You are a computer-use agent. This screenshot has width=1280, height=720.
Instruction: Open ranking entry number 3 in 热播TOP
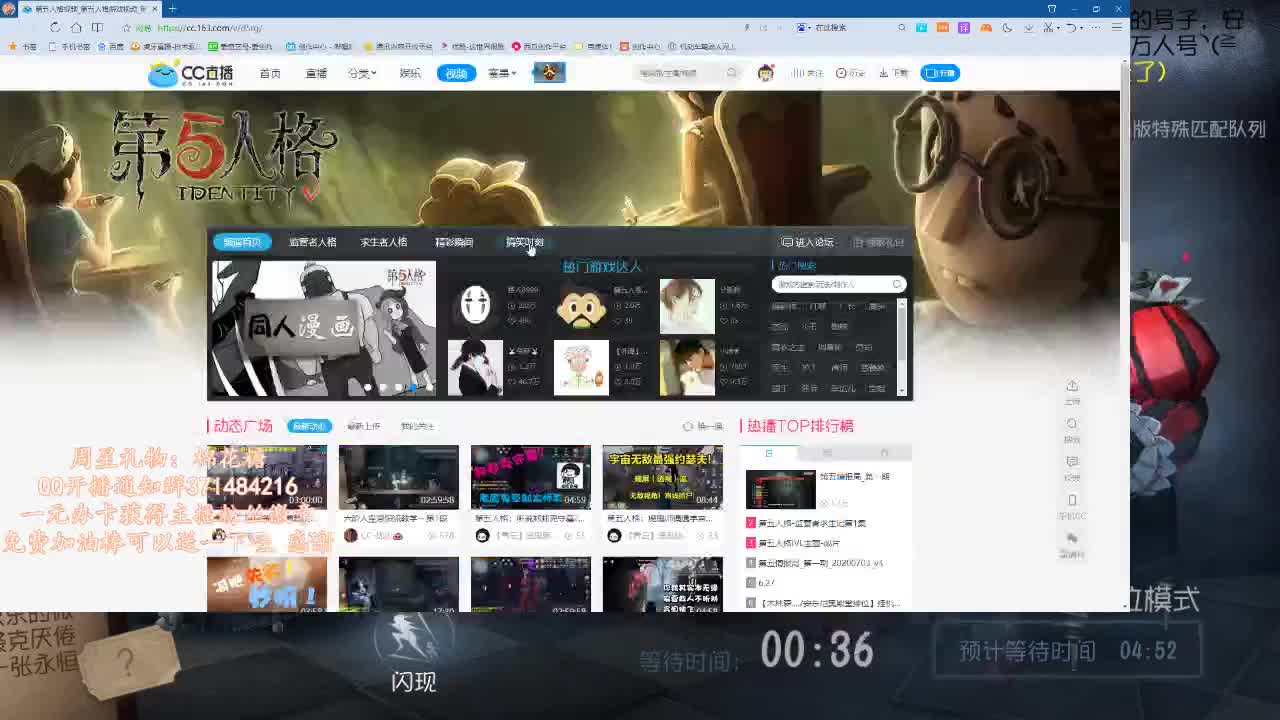(800, 543)
